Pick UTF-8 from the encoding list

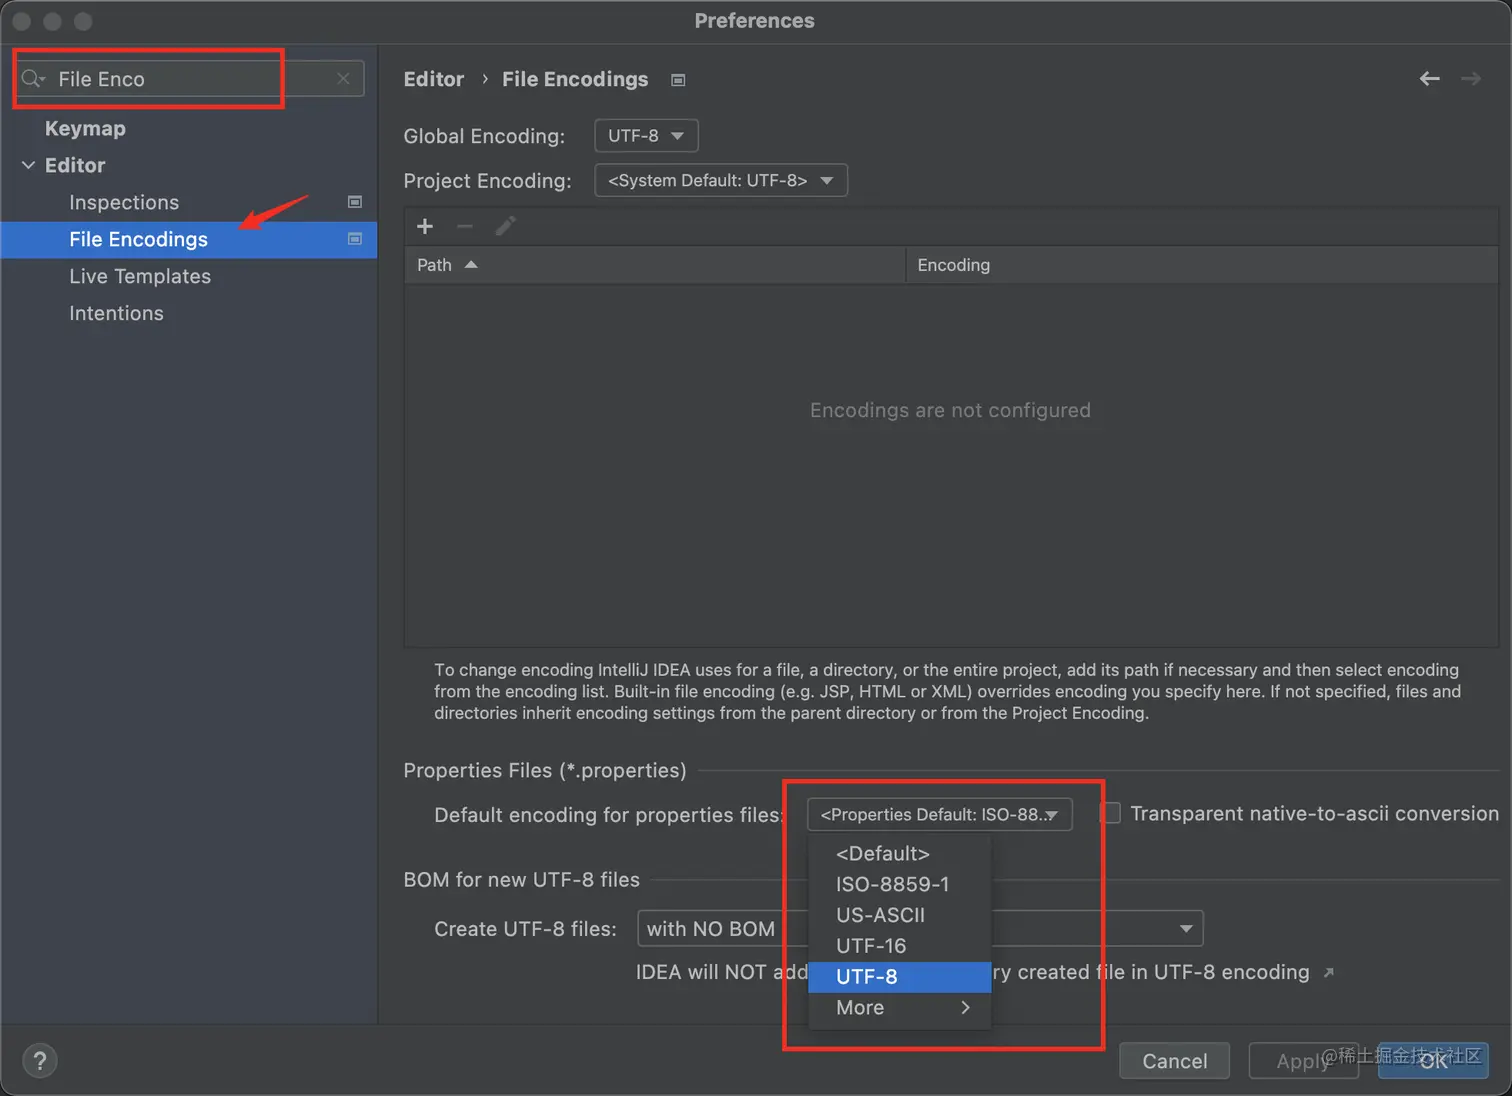(x=900, y=977)
